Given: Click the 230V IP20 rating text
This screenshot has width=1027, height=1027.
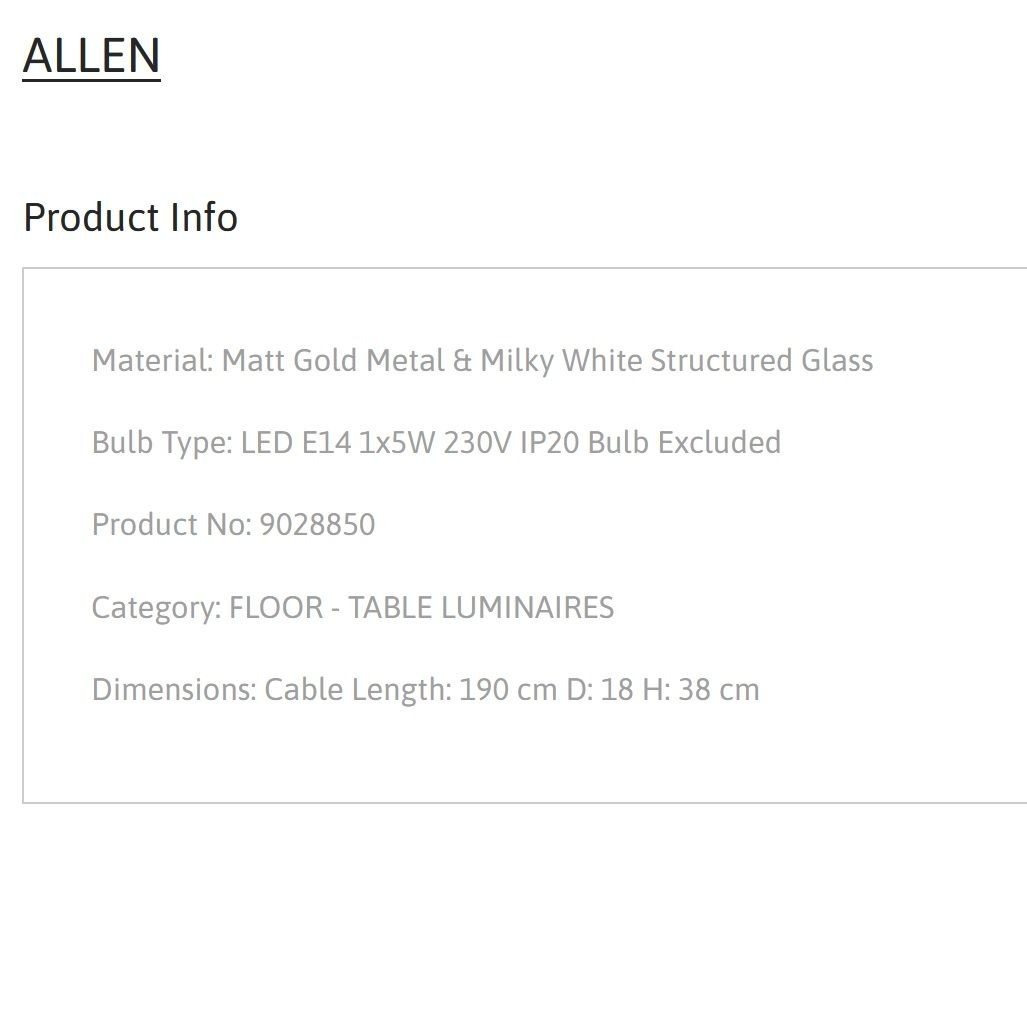Looking at the screenshot, I should click(x=511, y=443).
